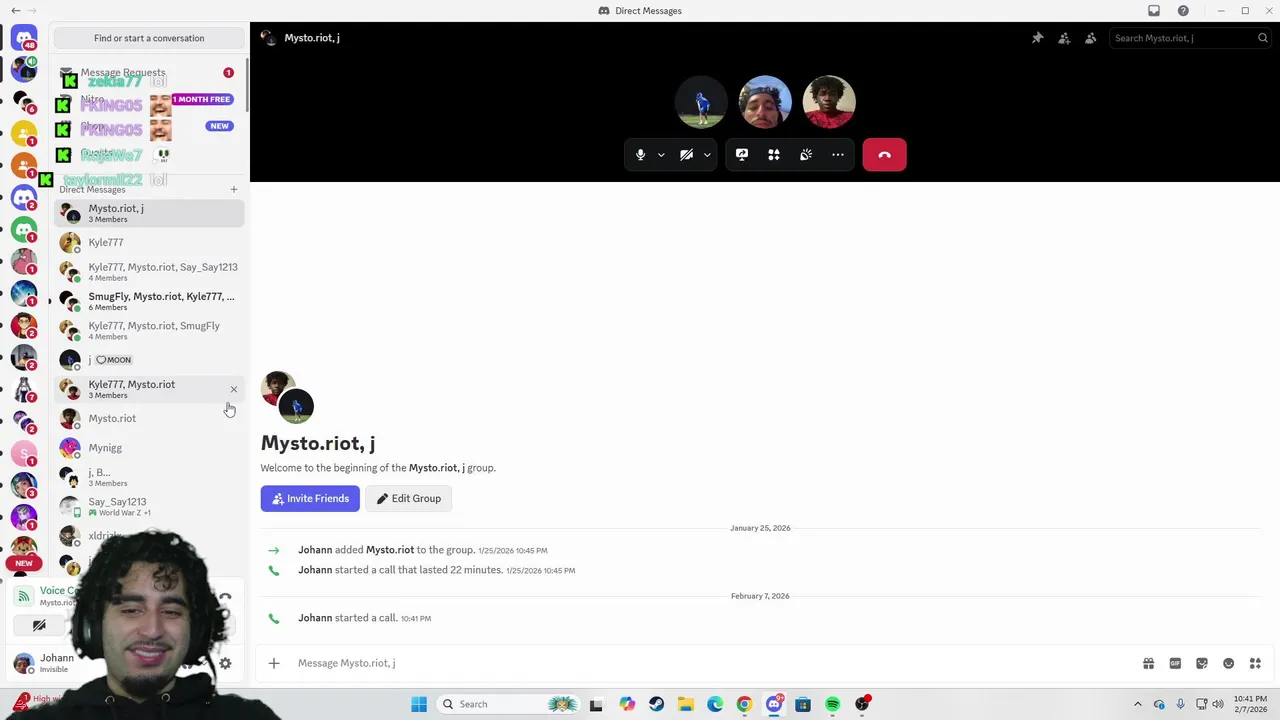This screenshot has height=720, width=1280.
Task: Show hidden system tray icons
Action: 1138,704
